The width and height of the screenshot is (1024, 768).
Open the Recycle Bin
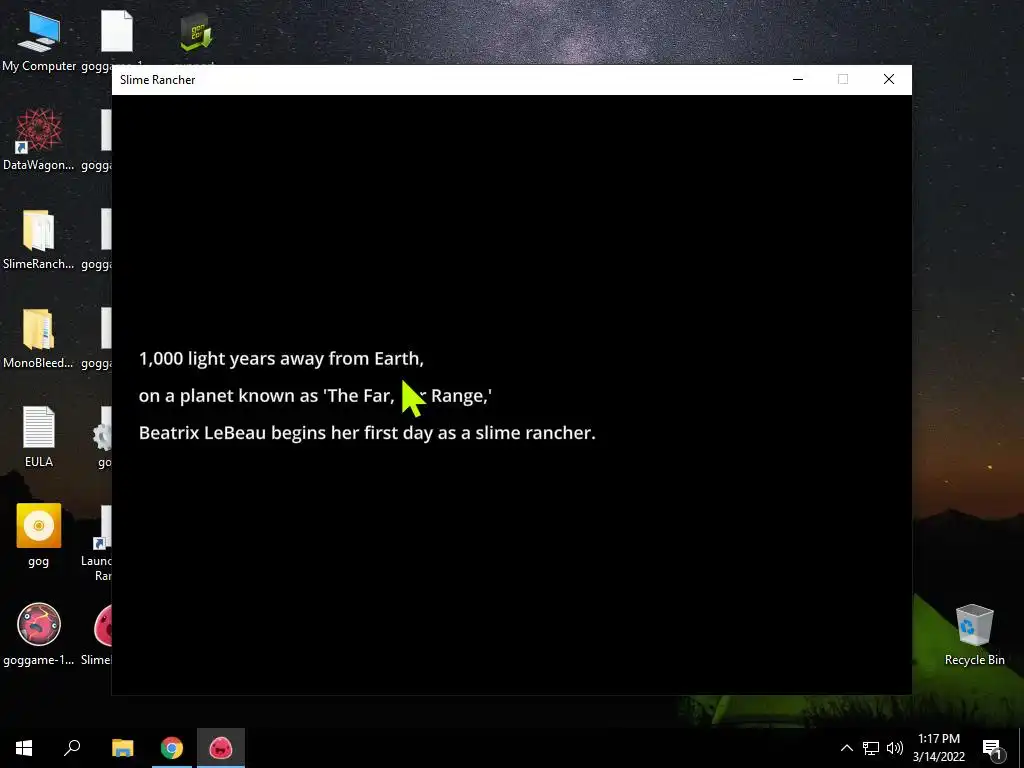974,634
